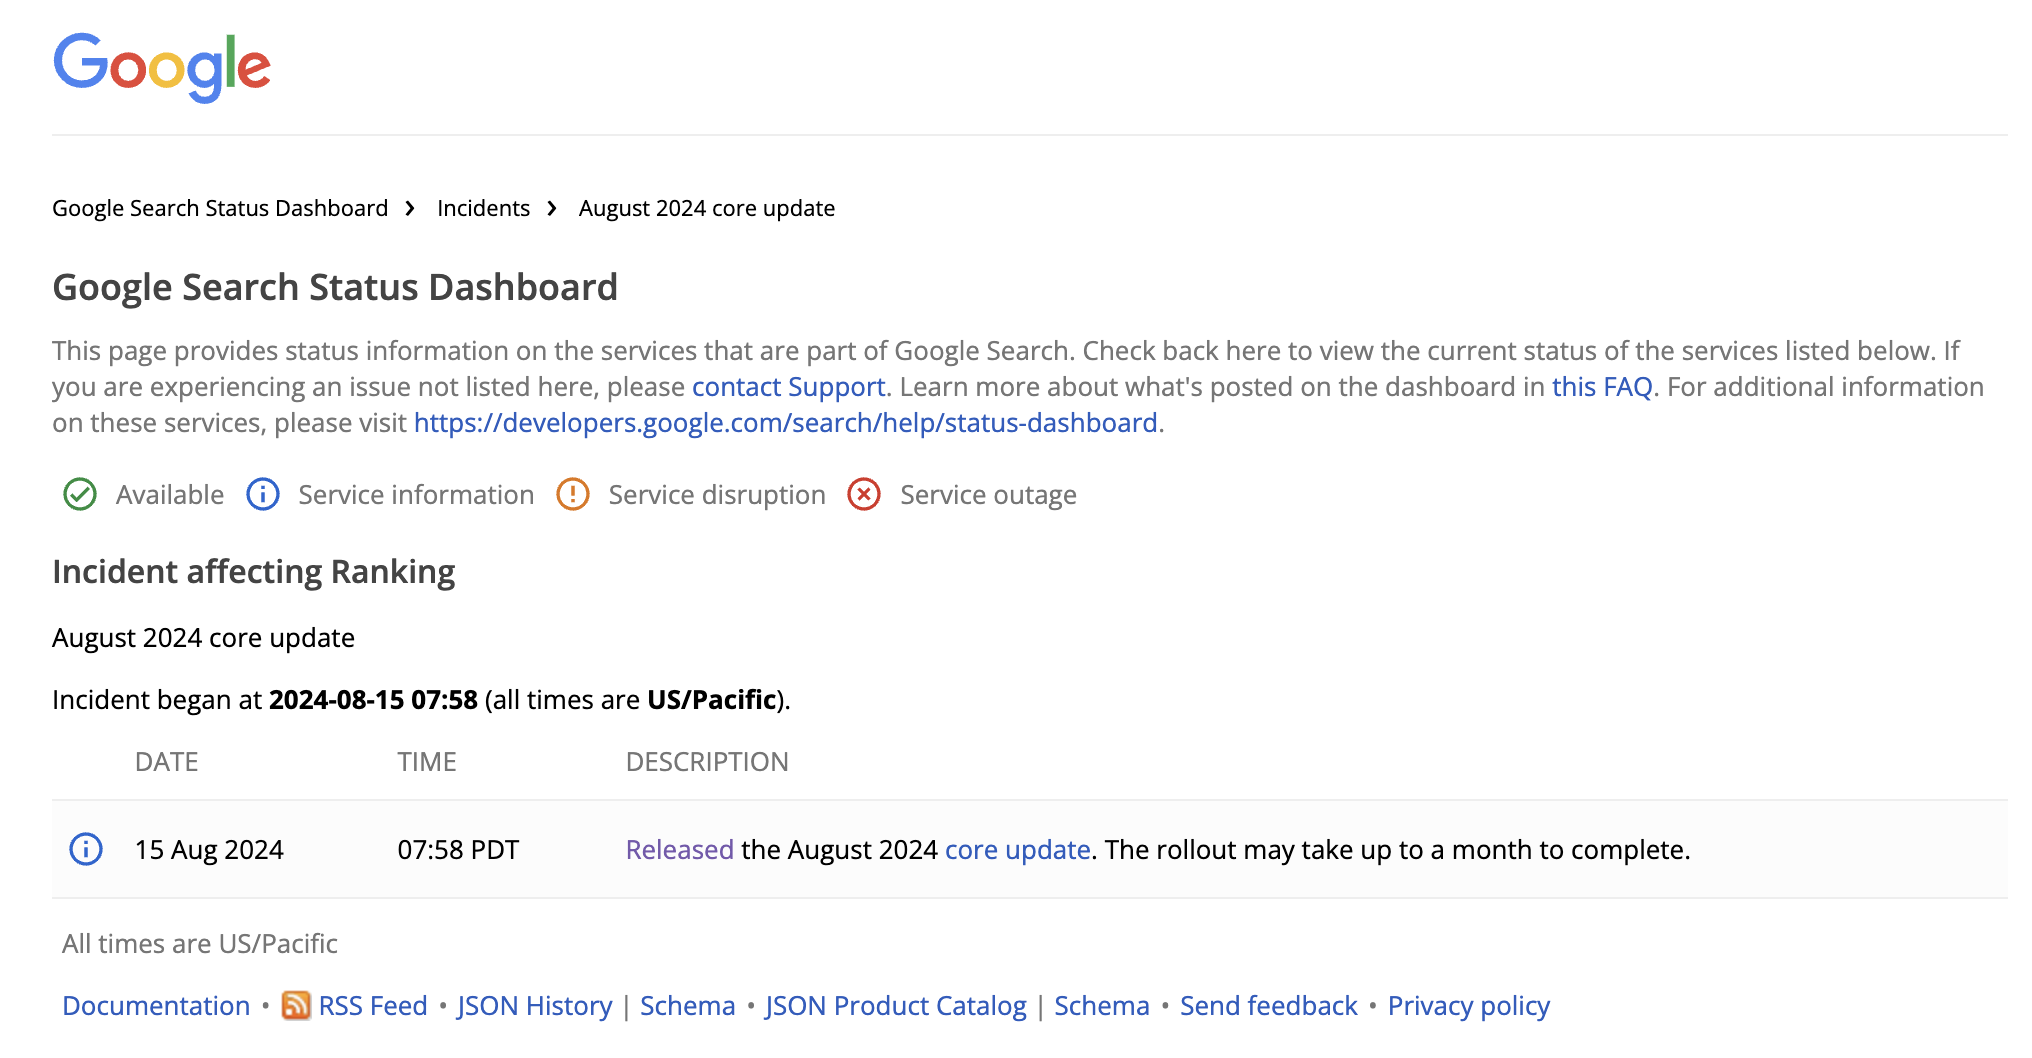Click the info icon beside the 15 Aug 2024 entry

[x=86, y=850]
